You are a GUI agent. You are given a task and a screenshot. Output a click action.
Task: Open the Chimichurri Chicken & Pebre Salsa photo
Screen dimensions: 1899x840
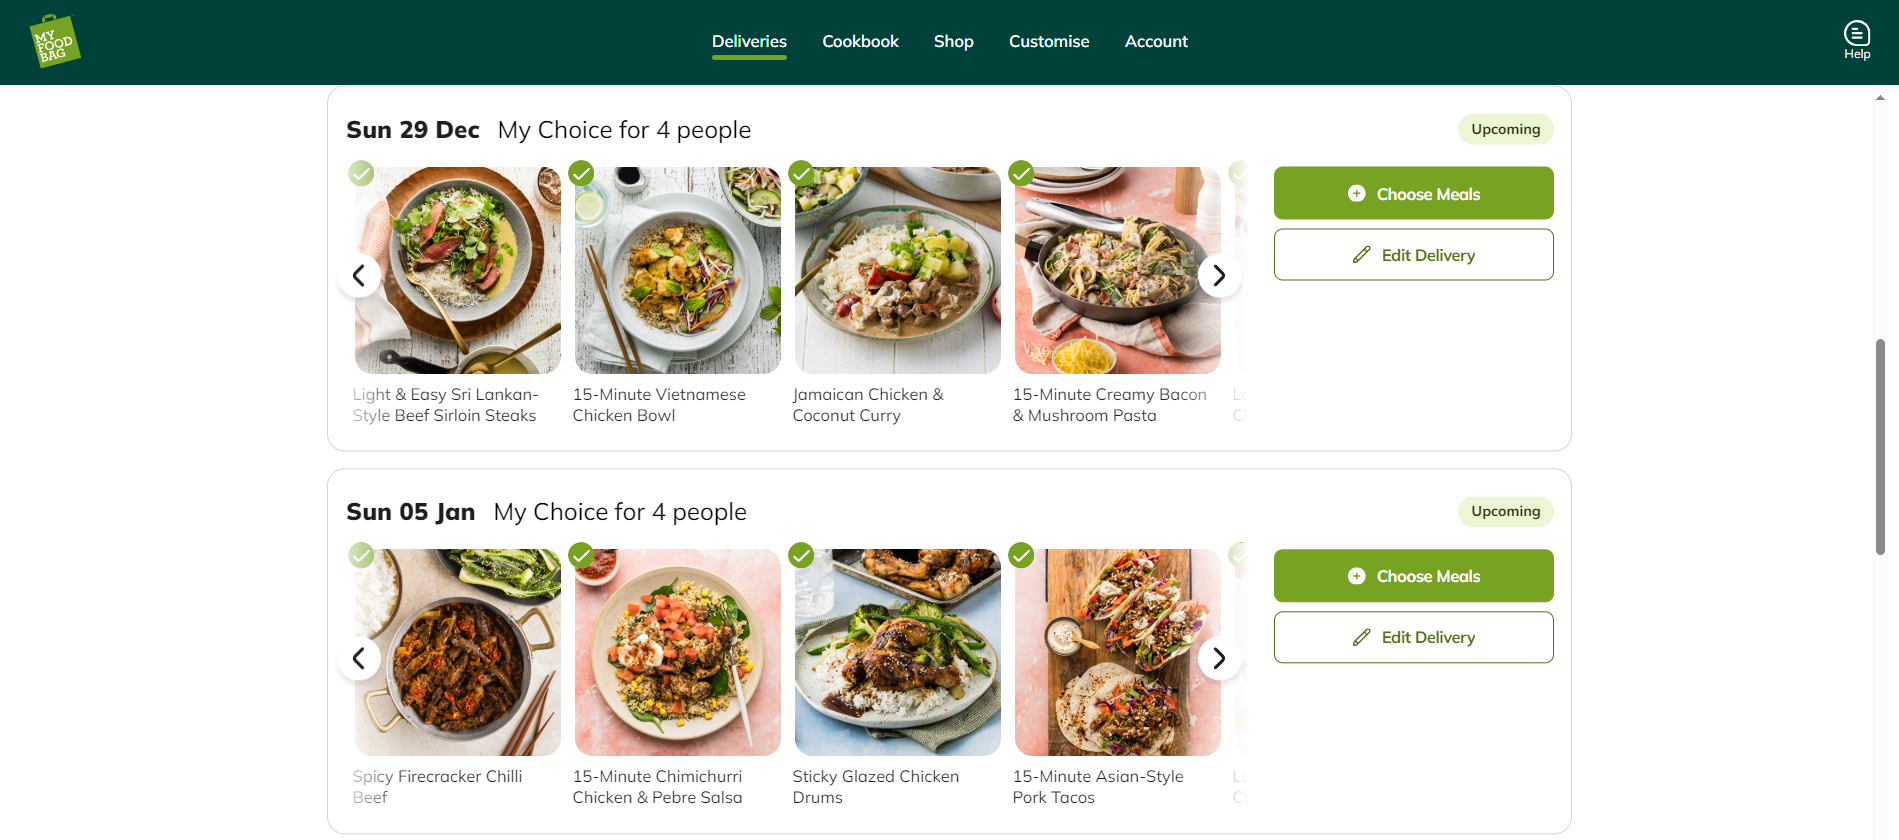pyautogui.click(x=677, y=652)
